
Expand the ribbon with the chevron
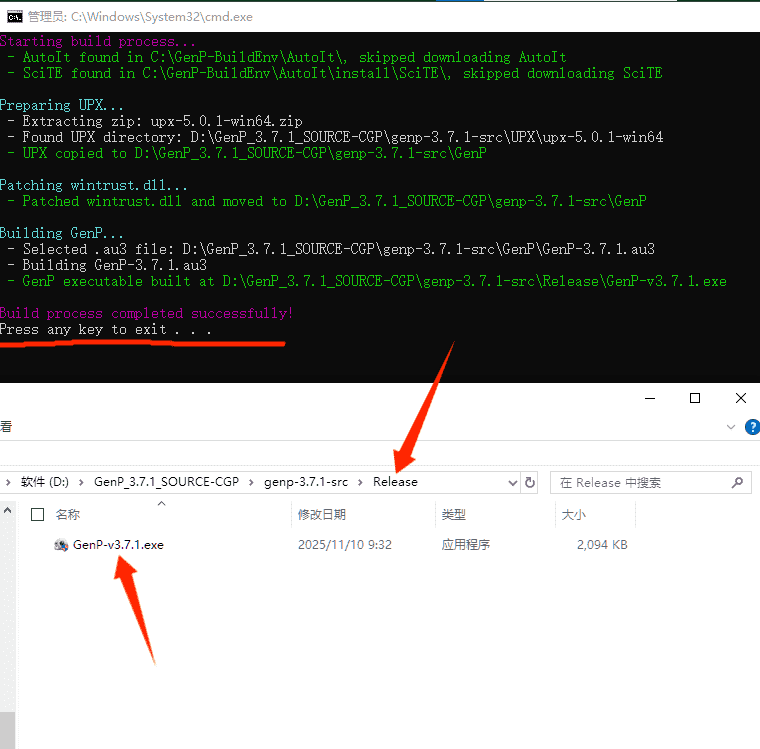[730, 427]
